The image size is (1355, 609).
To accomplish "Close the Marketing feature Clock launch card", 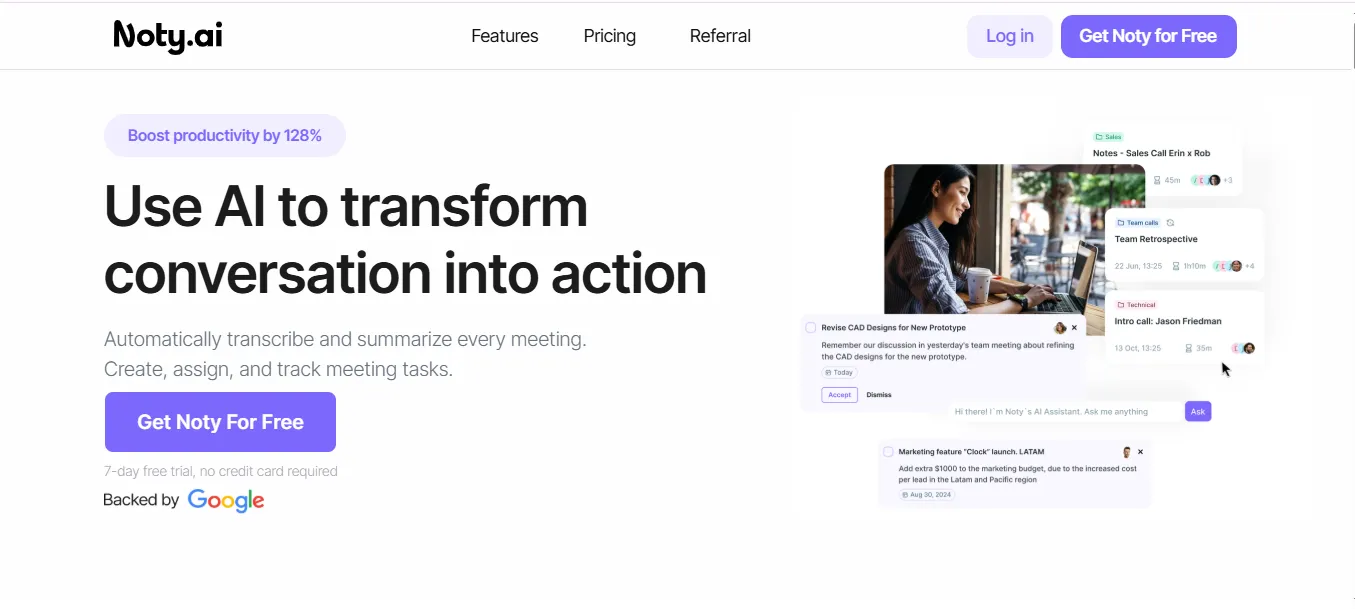I will point(1140,452).
